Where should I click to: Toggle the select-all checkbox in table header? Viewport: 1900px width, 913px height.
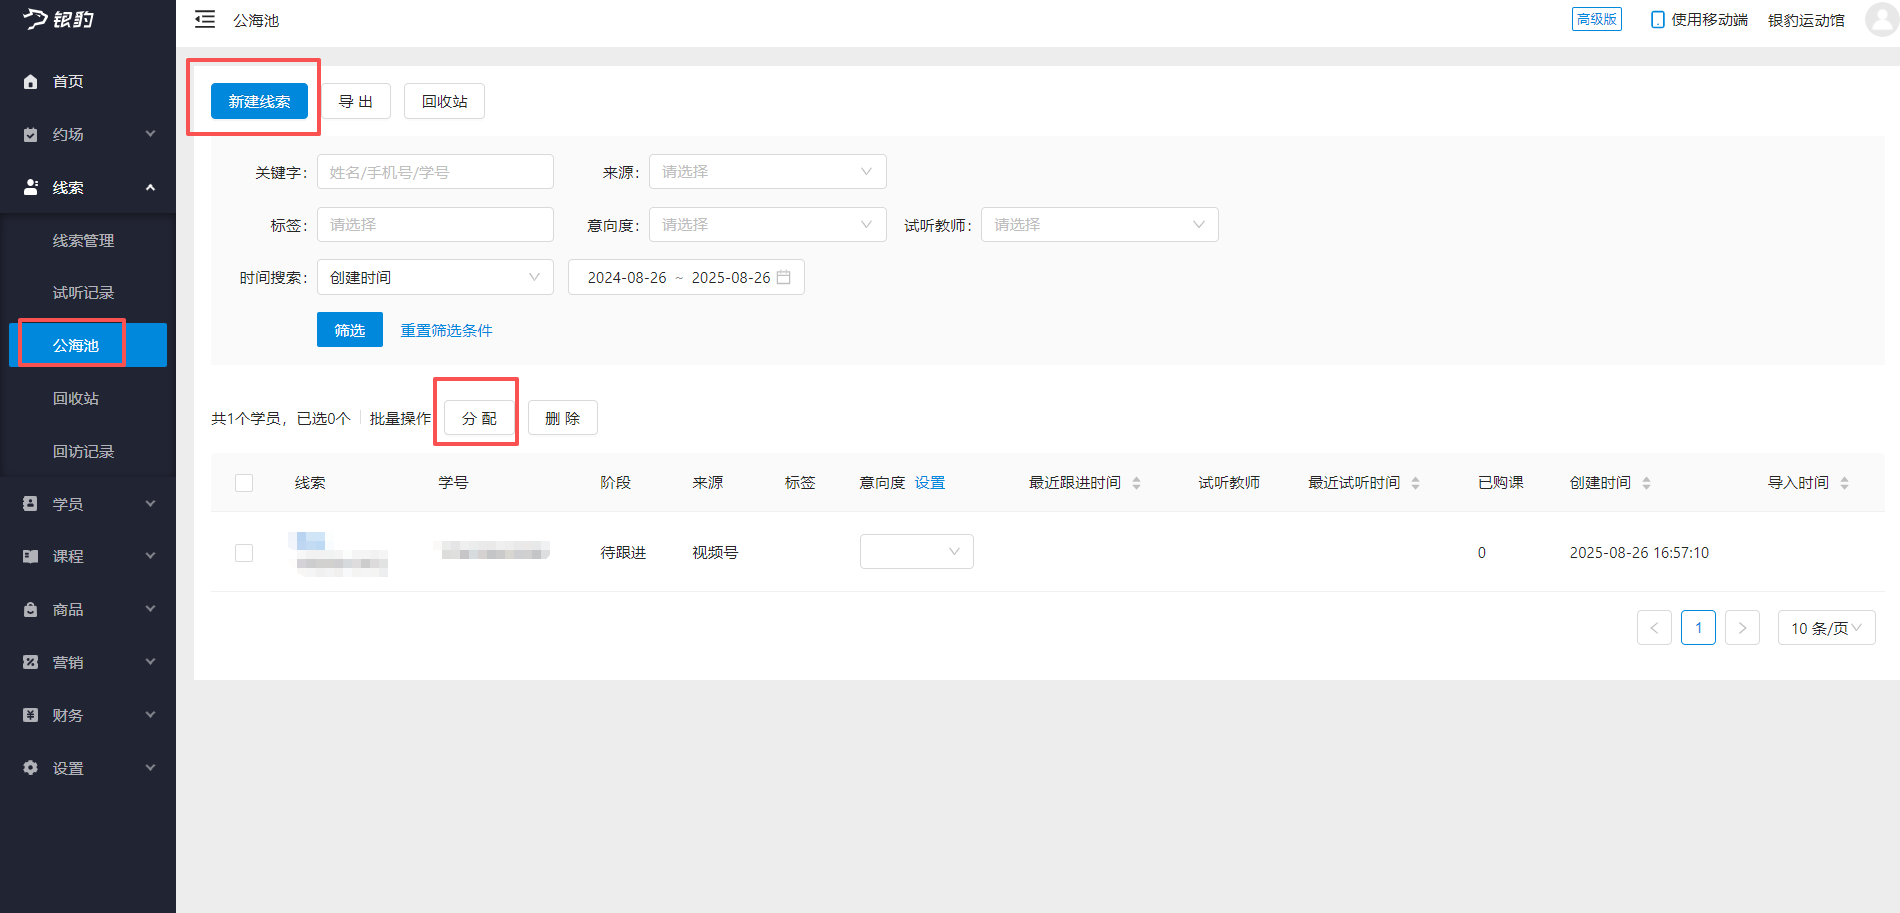tap(244, 482)
